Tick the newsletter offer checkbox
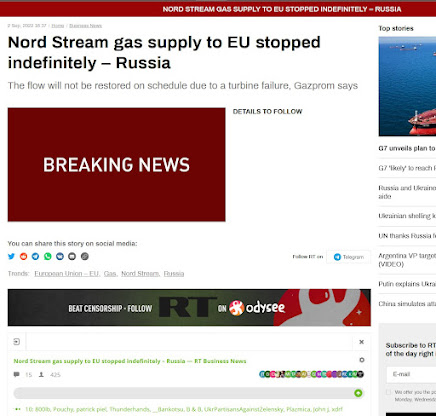 point(388,392)
